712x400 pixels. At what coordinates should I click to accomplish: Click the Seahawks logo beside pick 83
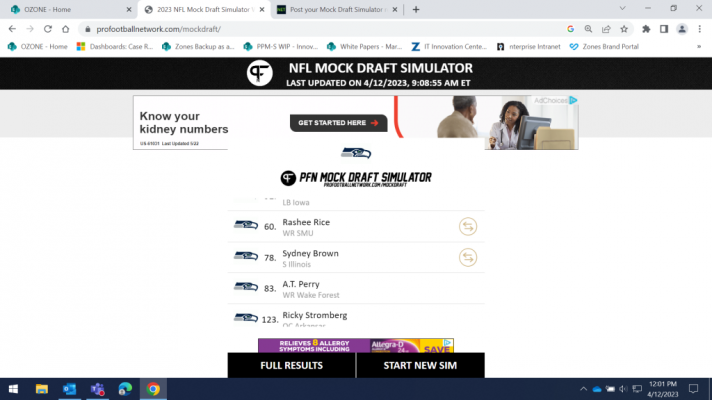point(246,287)
